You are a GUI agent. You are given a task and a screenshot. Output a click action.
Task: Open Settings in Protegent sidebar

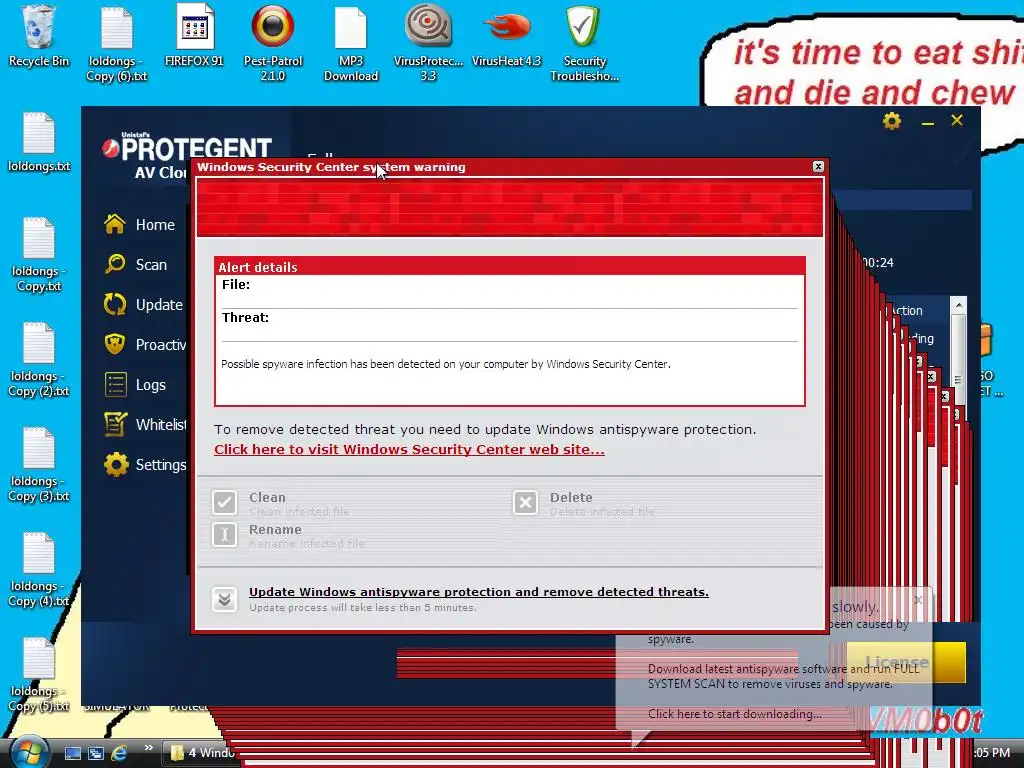click(145, 464)
